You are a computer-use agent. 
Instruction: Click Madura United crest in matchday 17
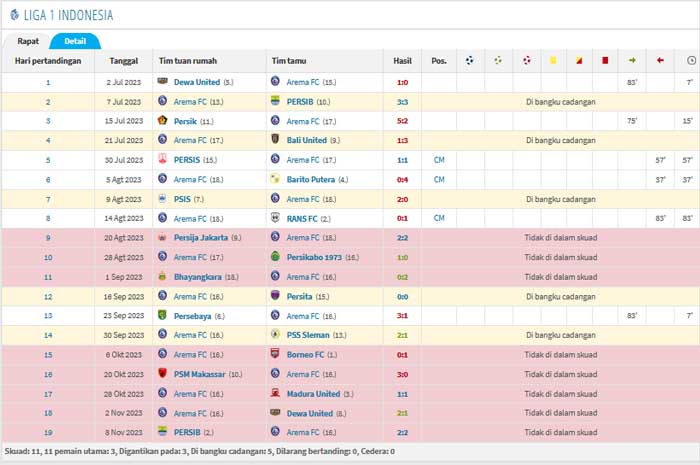pyautogui.click(x=275, y=393)
